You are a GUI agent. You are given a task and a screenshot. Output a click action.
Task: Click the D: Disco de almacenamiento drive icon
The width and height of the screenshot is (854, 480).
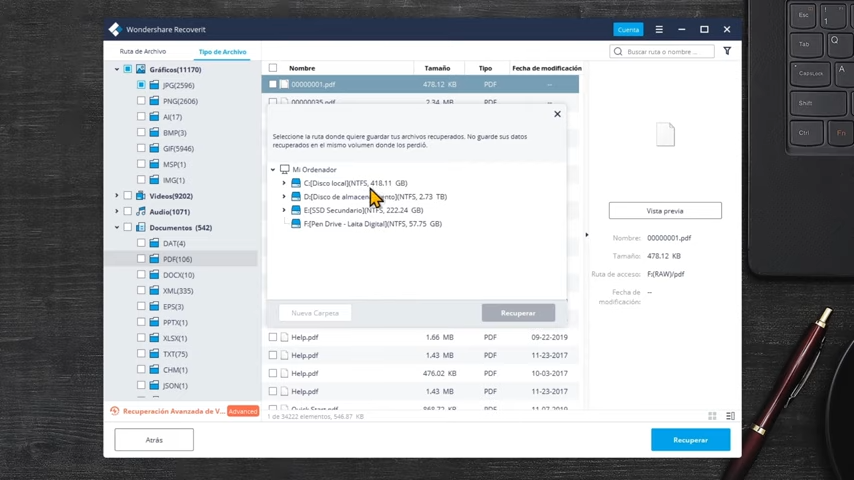click(x=296, y=196)
